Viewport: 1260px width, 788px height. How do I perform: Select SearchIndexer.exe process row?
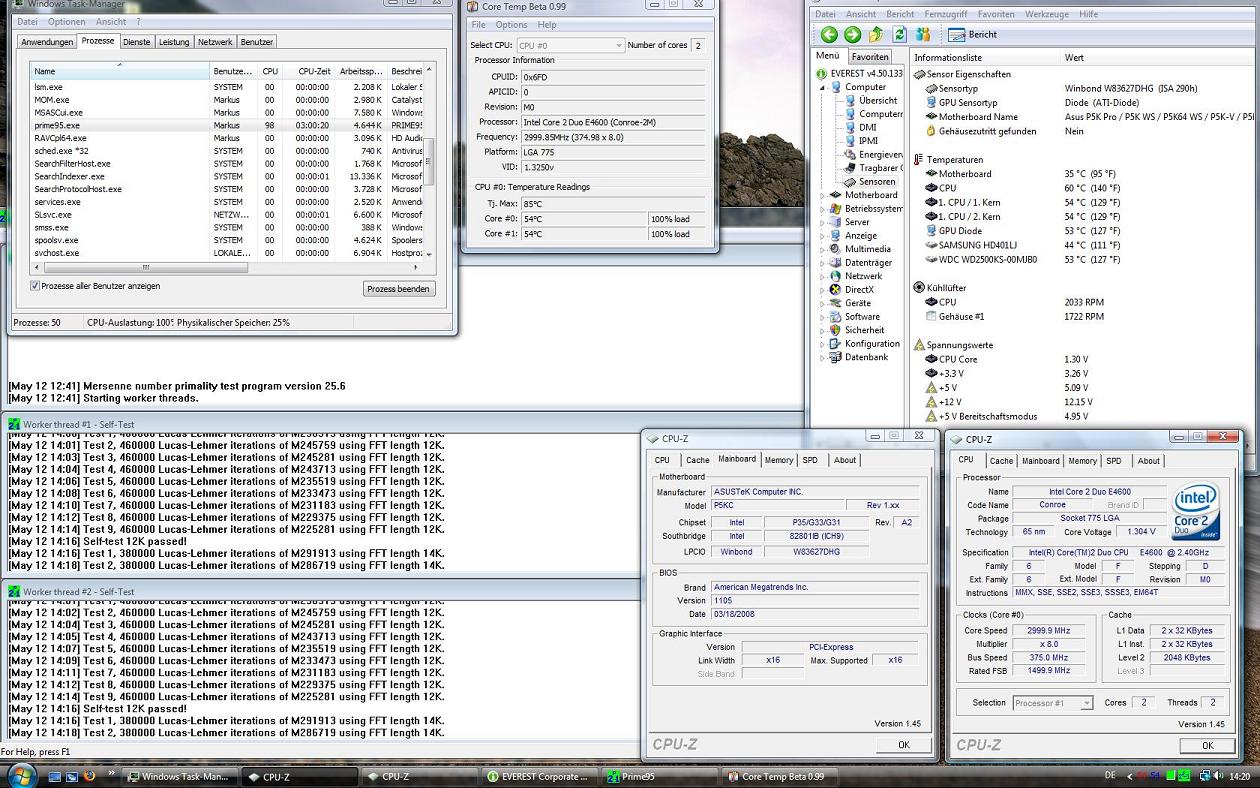click(226, 177)
